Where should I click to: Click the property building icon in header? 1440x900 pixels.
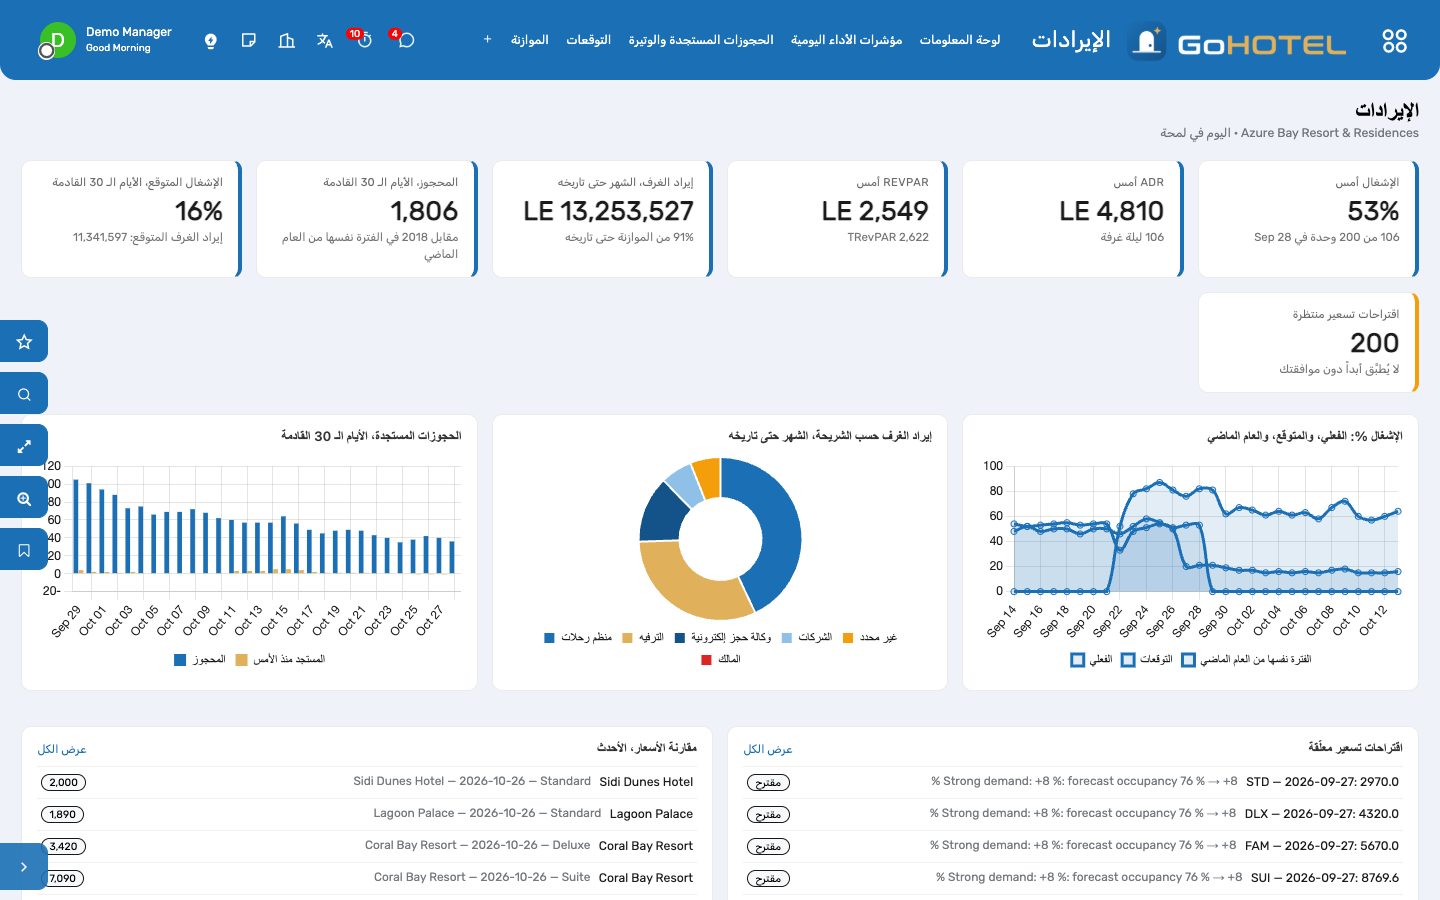(286, 41)
